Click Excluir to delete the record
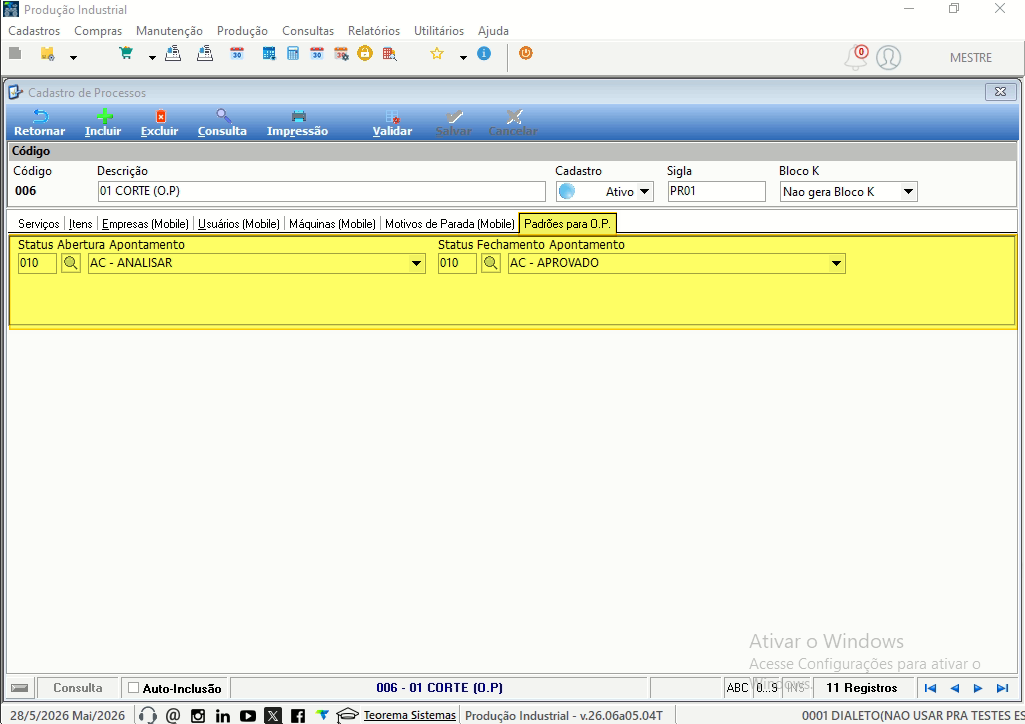Image resolution: width=1025 pixels, height=724 pixels. pos(160,123)
